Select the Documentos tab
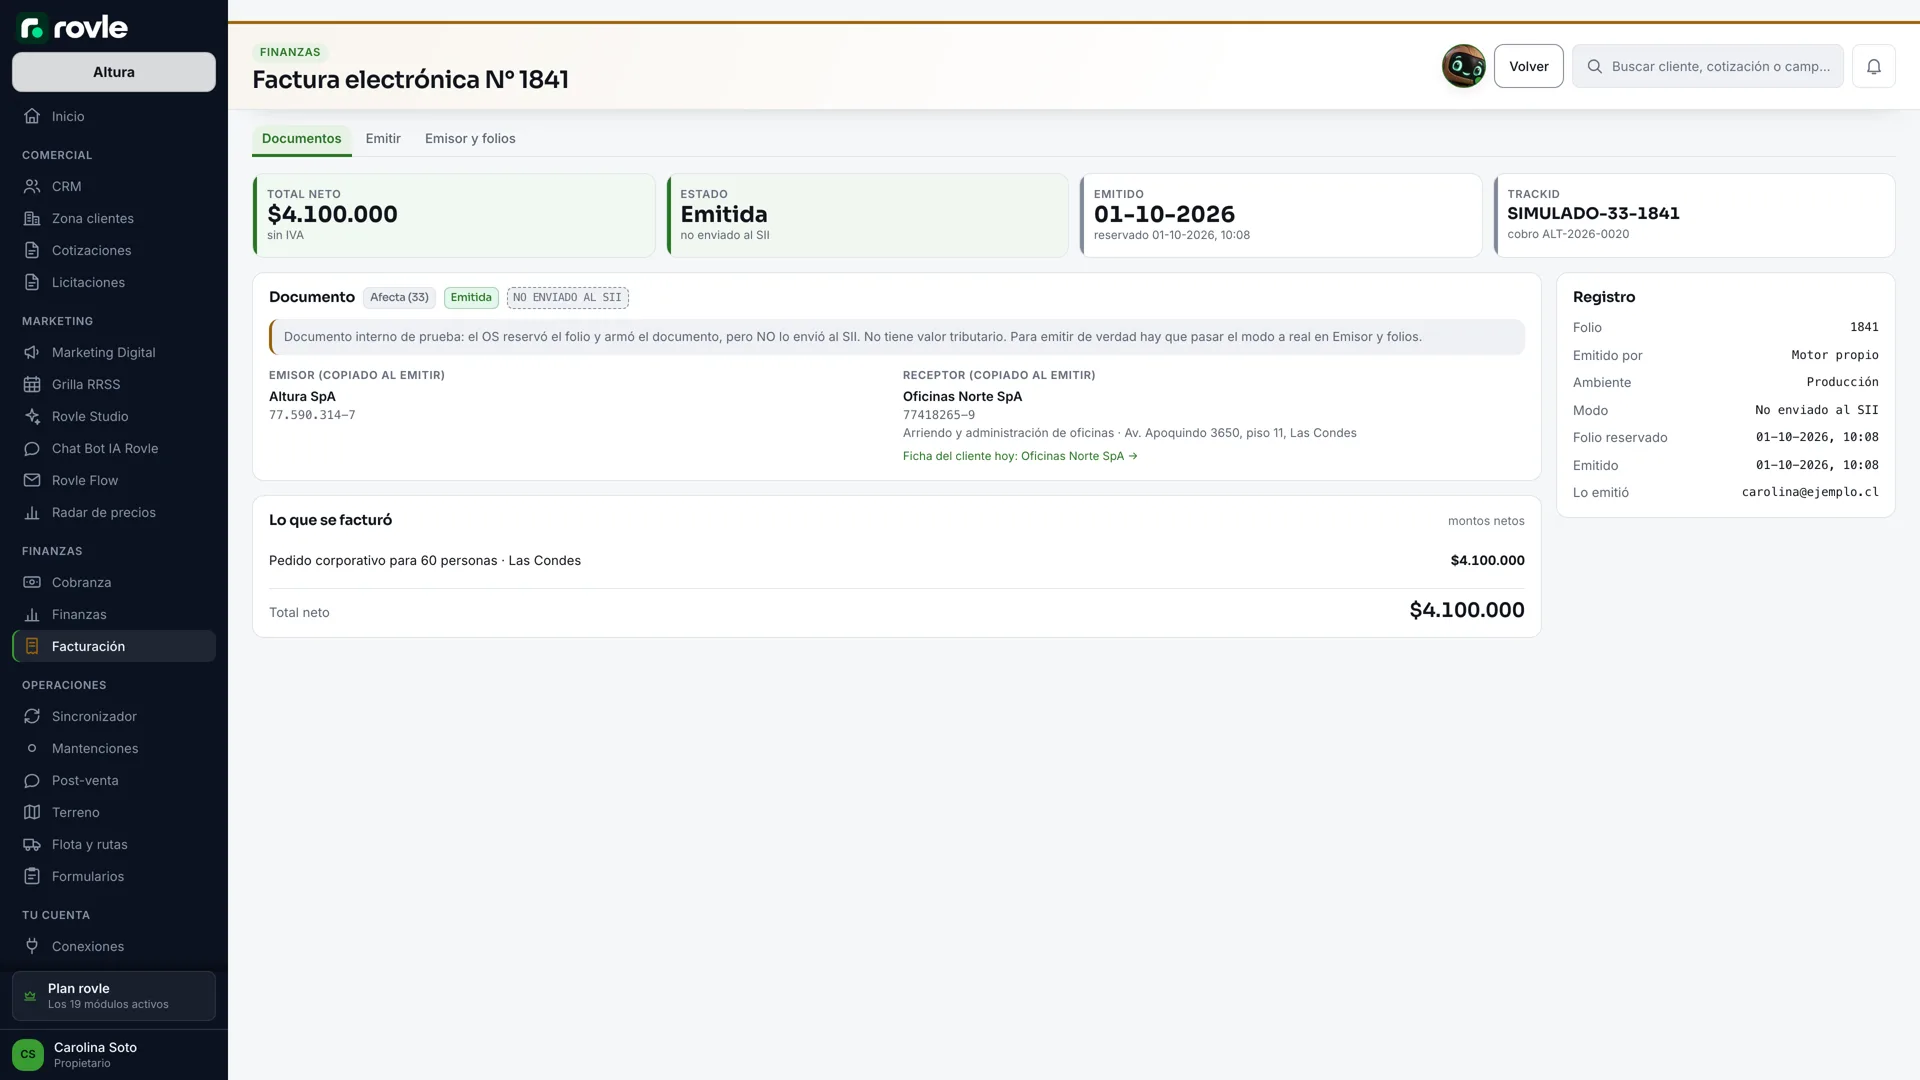 [301, 138]
